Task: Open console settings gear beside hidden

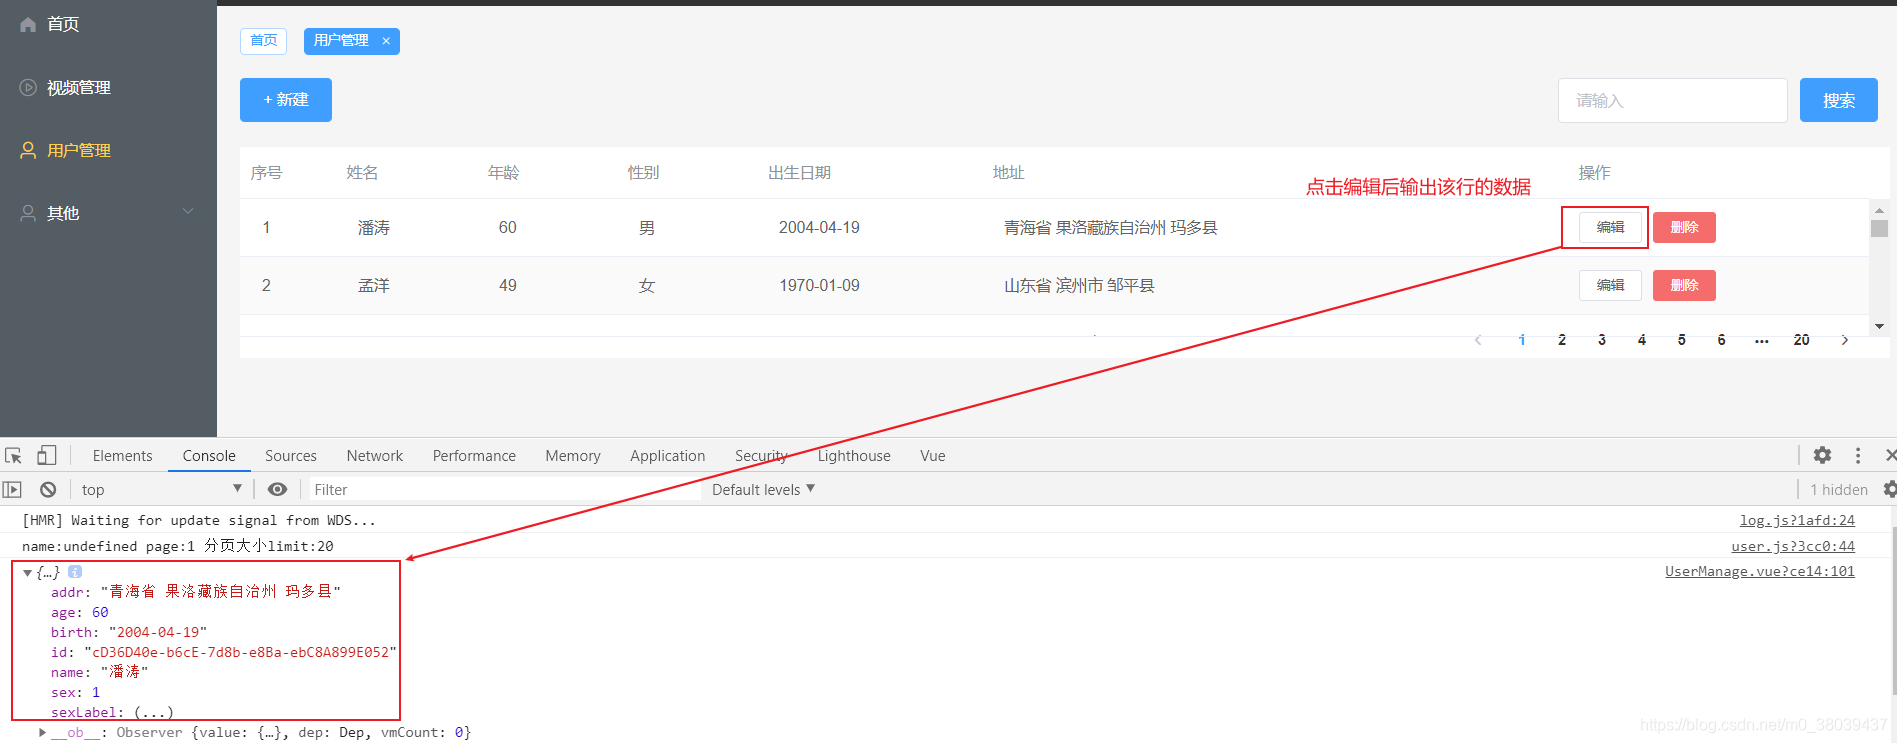Action: [1889, 489]
